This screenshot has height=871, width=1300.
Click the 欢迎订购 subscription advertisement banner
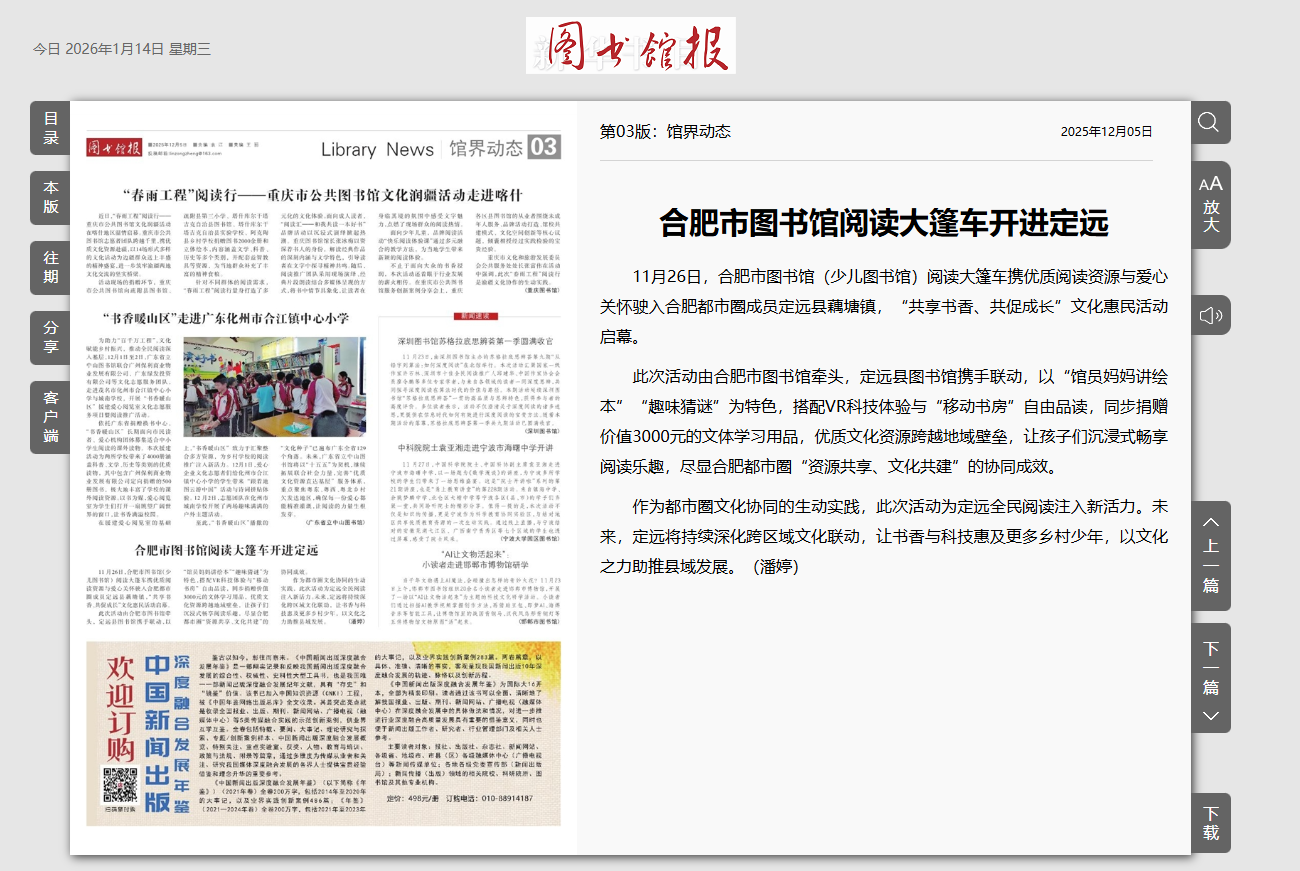click(119, 705)
